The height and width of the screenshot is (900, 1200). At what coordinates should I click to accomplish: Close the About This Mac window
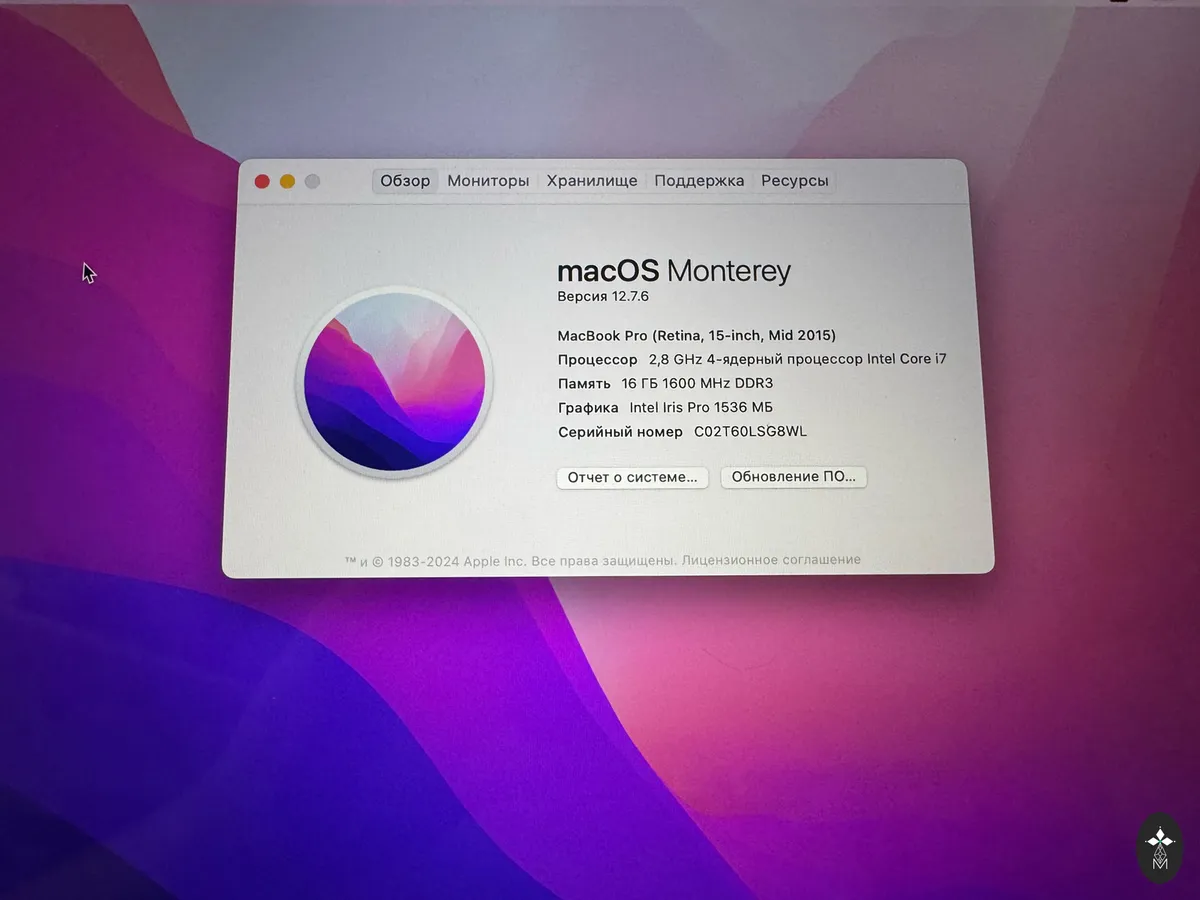pyautogui.click(x=262, y=181)
